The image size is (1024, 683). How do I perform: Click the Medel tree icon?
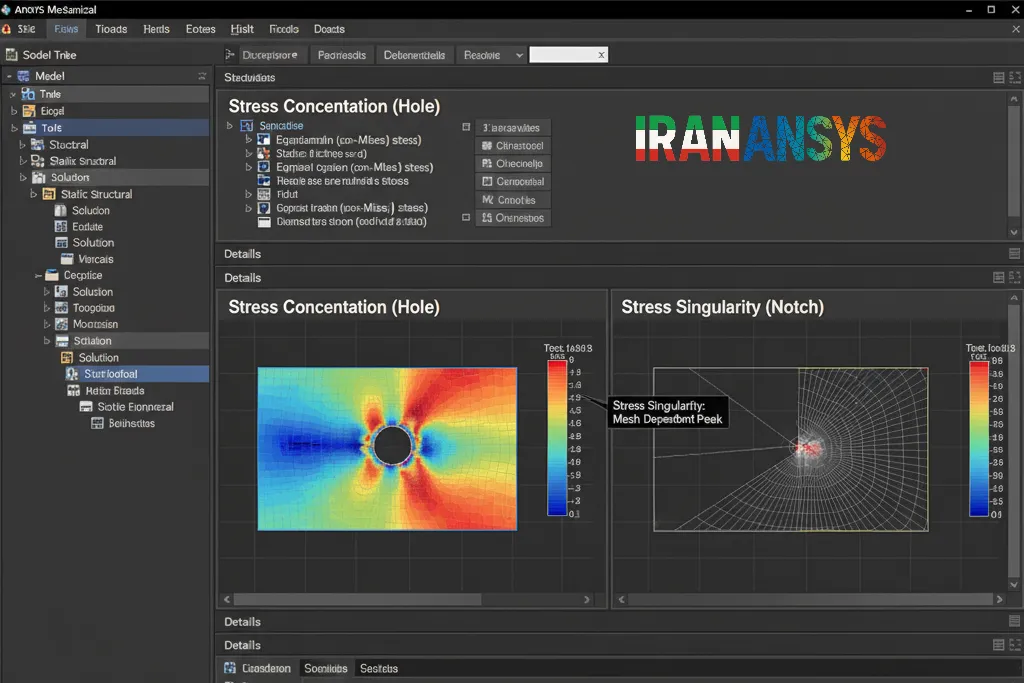[24, 76]
